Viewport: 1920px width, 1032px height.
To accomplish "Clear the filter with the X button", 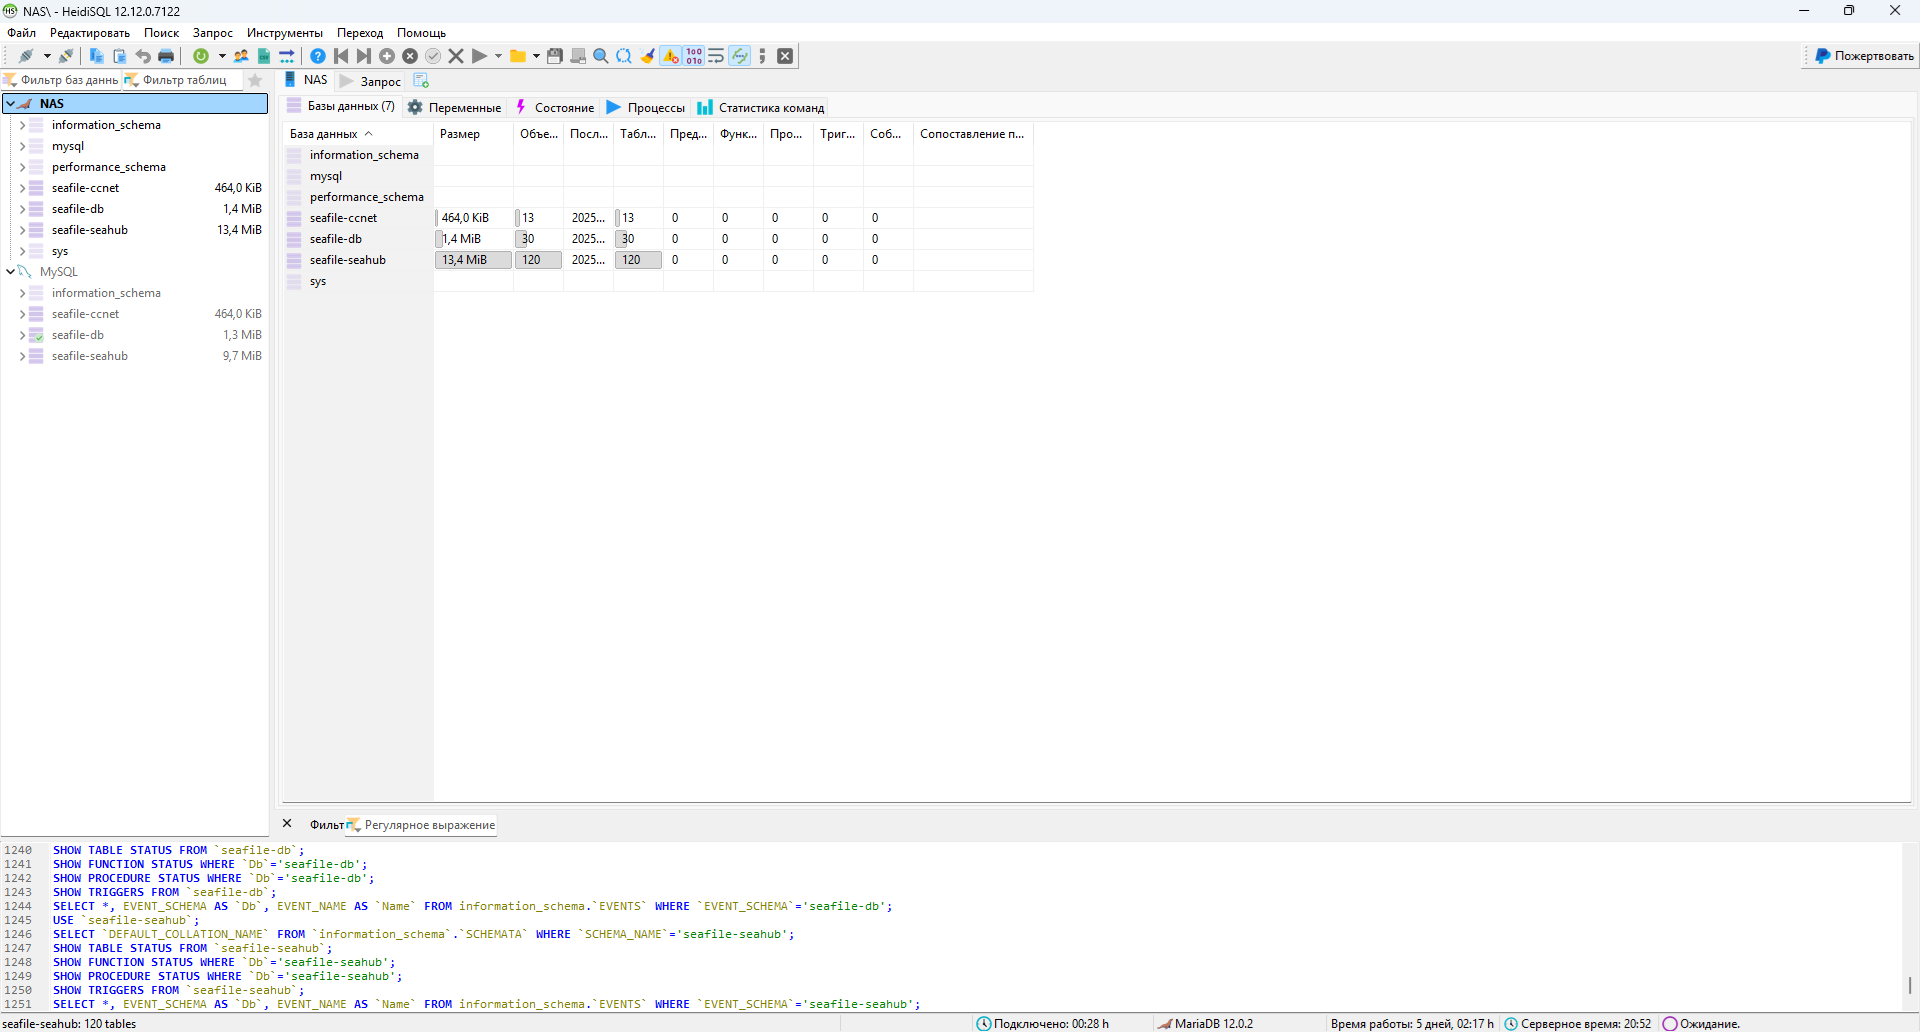I will click(x=287, y=823).
